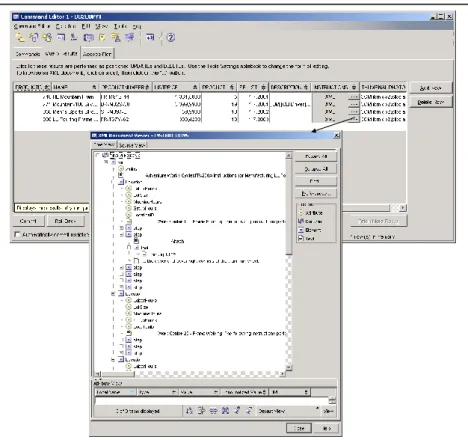Click the View button beside Default View

[328, 411]
